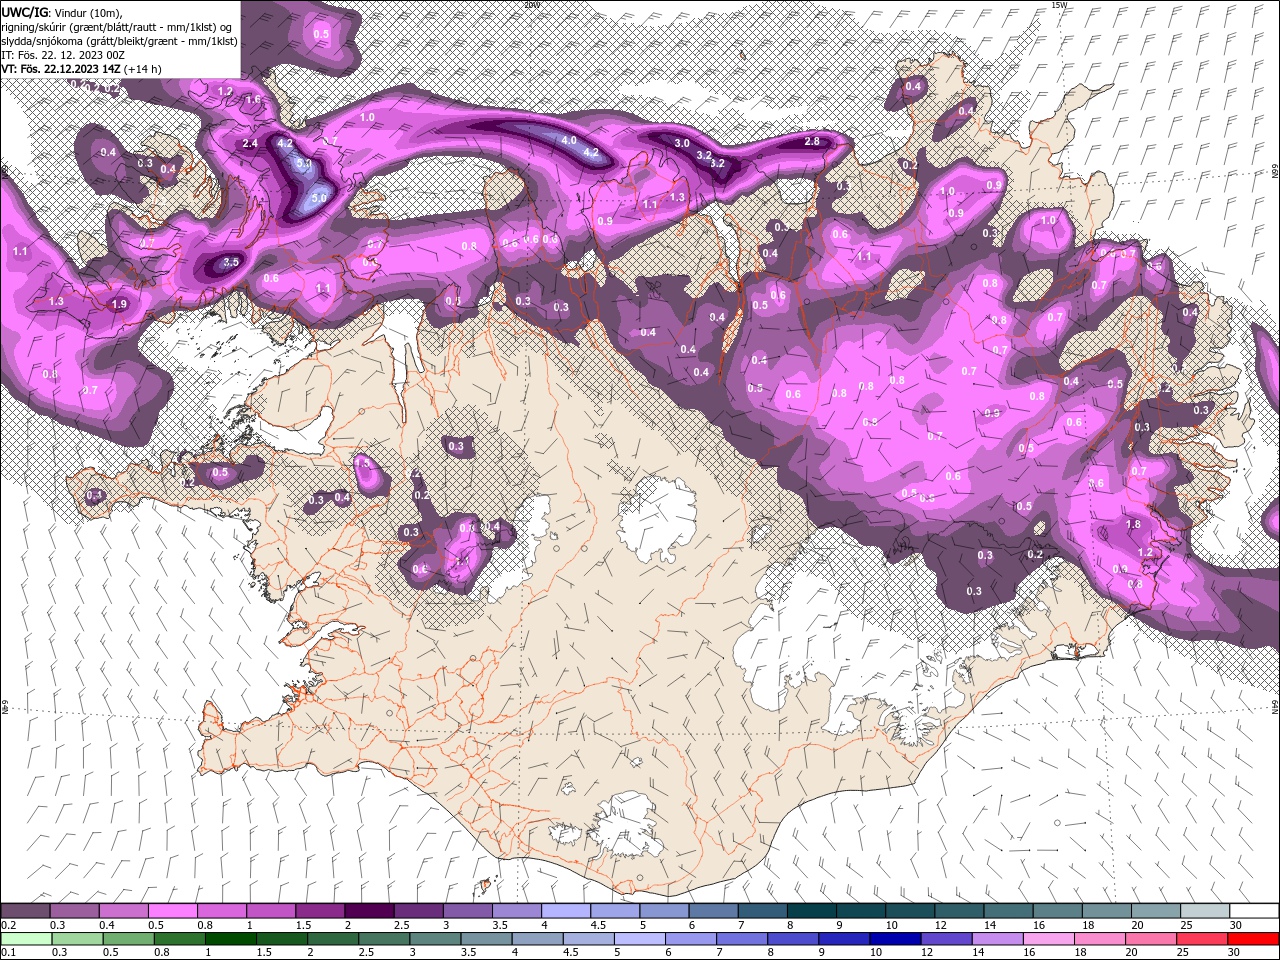Click the 1.8 precipitation value on the map

click(1134, 524)
